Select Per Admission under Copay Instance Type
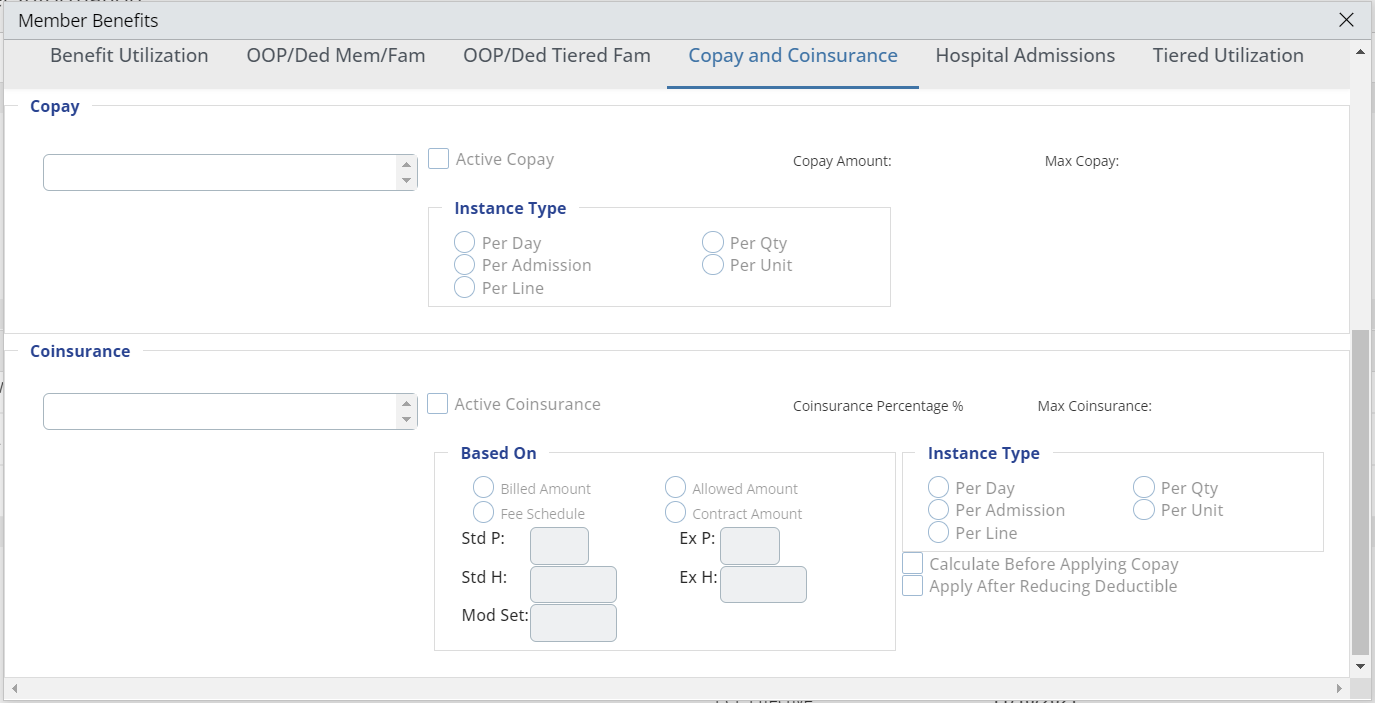 (x=464, y=265)
